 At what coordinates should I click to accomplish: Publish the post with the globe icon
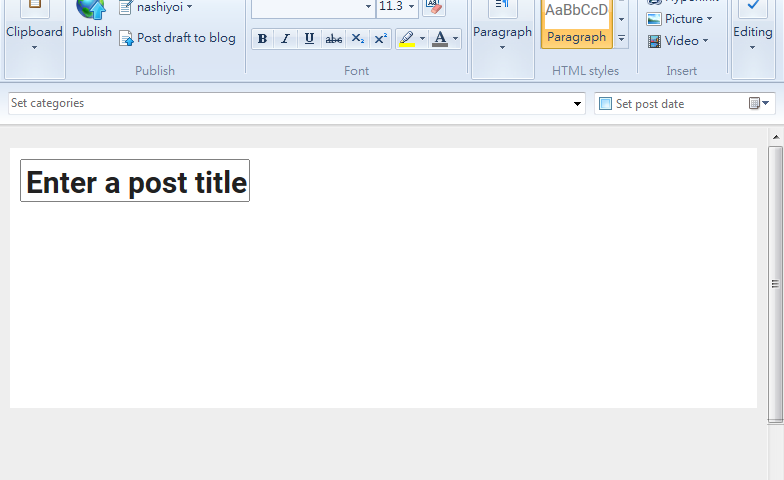[92, 20]
